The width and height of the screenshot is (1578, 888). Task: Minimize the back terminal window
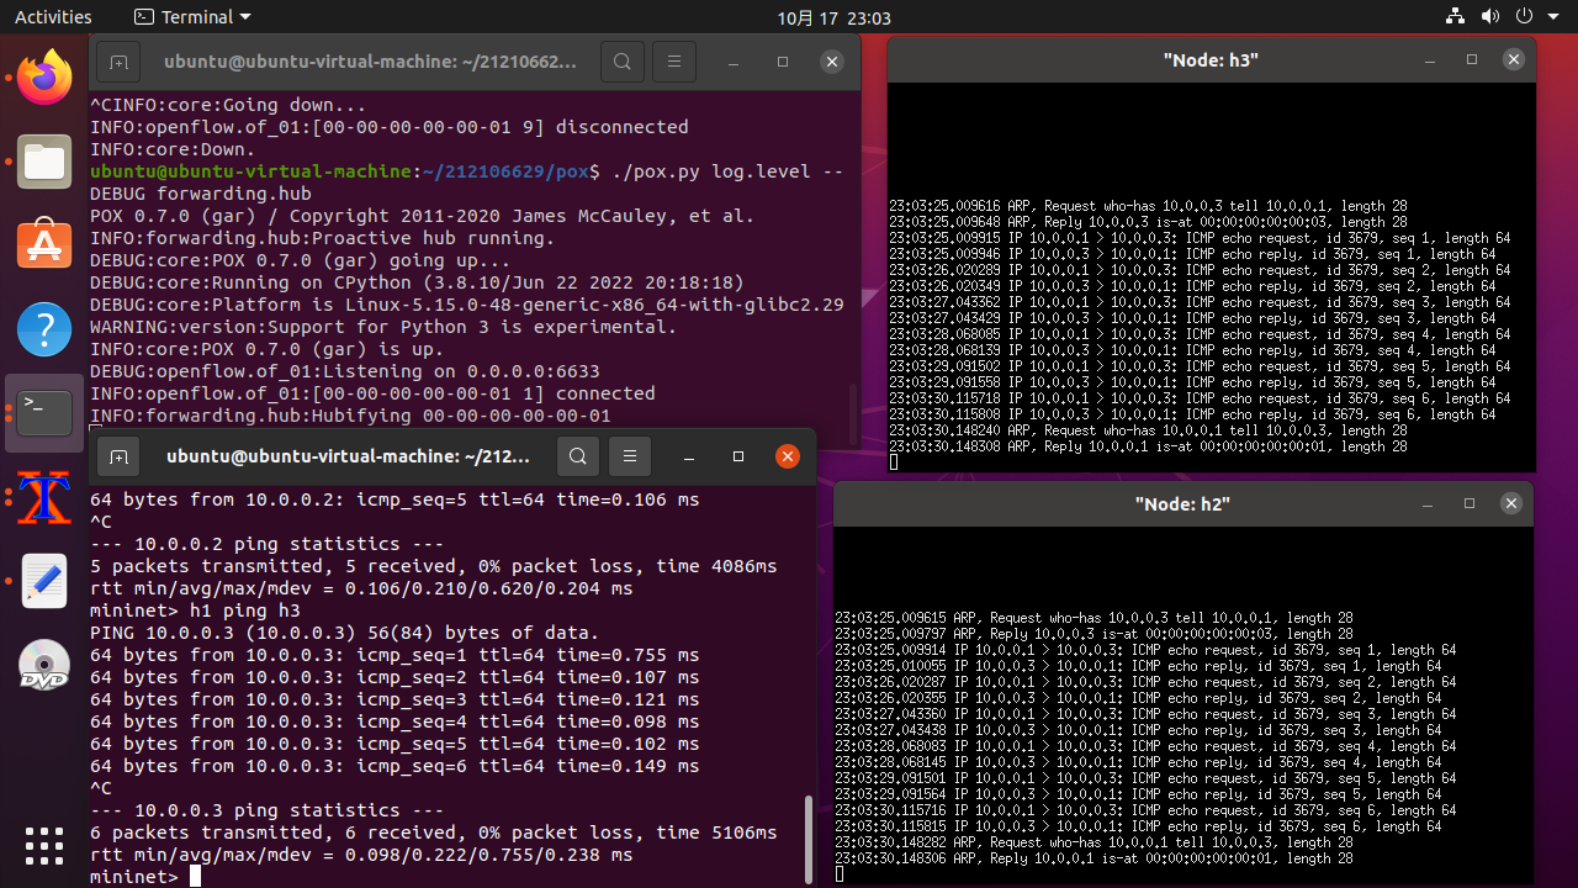(x=733, y=62)
